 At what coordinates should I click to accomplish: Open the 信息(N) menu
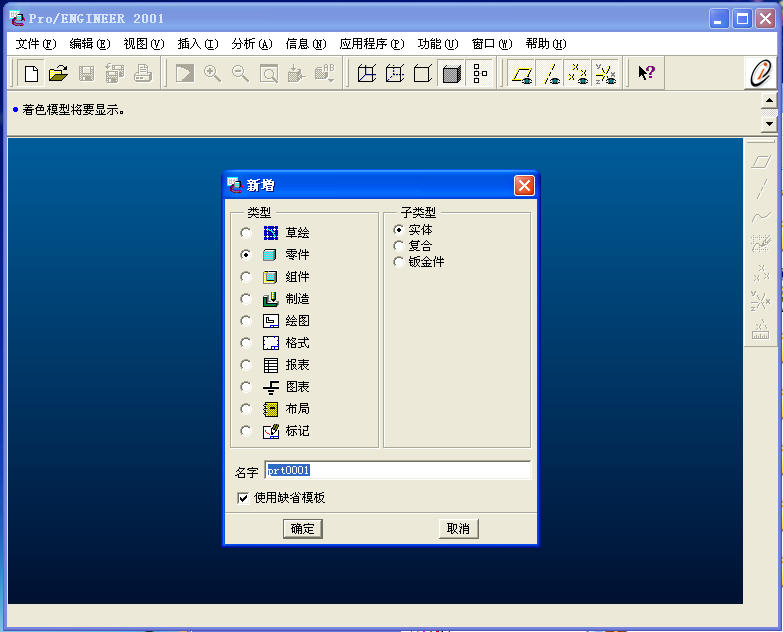pos(306,44)
